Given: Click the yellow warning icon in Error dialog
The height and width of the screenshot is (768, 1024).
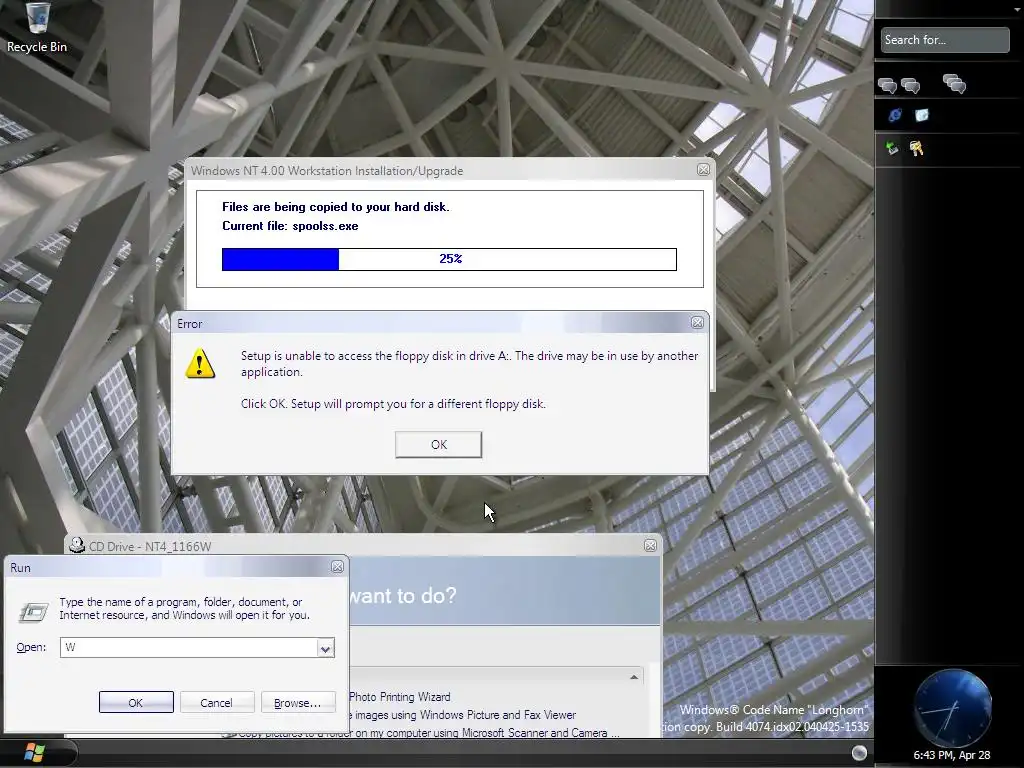Looking at the screenshot, I should coord(200,363).
